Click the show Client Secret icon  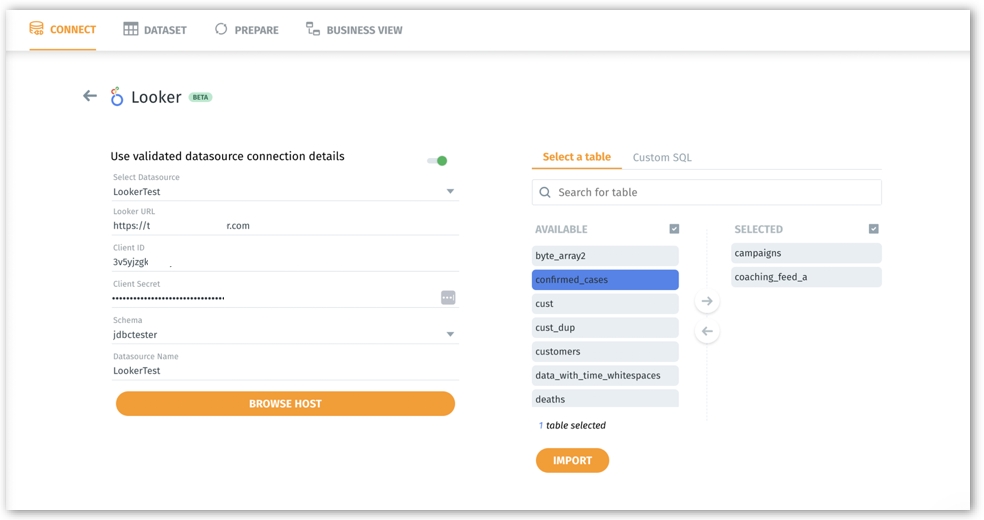coord(448,298)
